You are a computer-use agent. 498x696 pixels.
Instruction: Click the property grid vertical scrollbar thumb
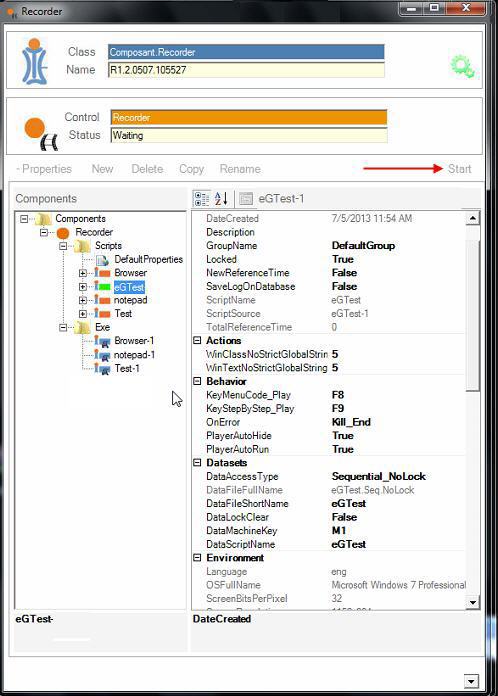coord(473,315)
